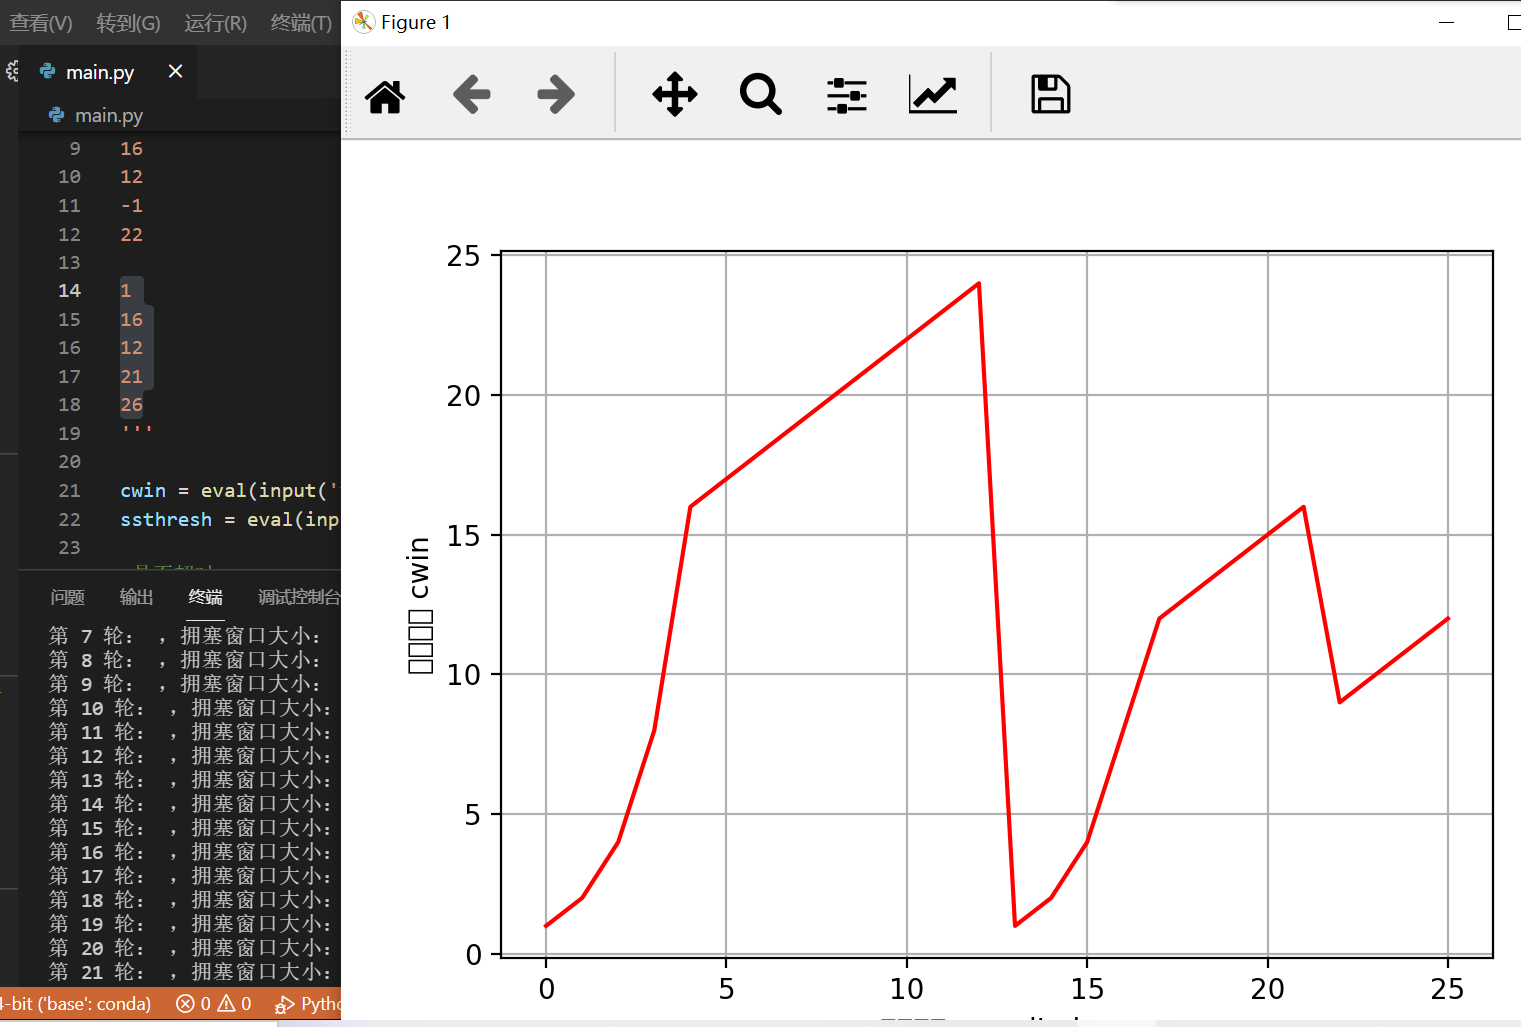Click terminal row 第 15 轮
Image resolution: width=1521 pixels, height=1027 pixels.
(x=190, y=828)
